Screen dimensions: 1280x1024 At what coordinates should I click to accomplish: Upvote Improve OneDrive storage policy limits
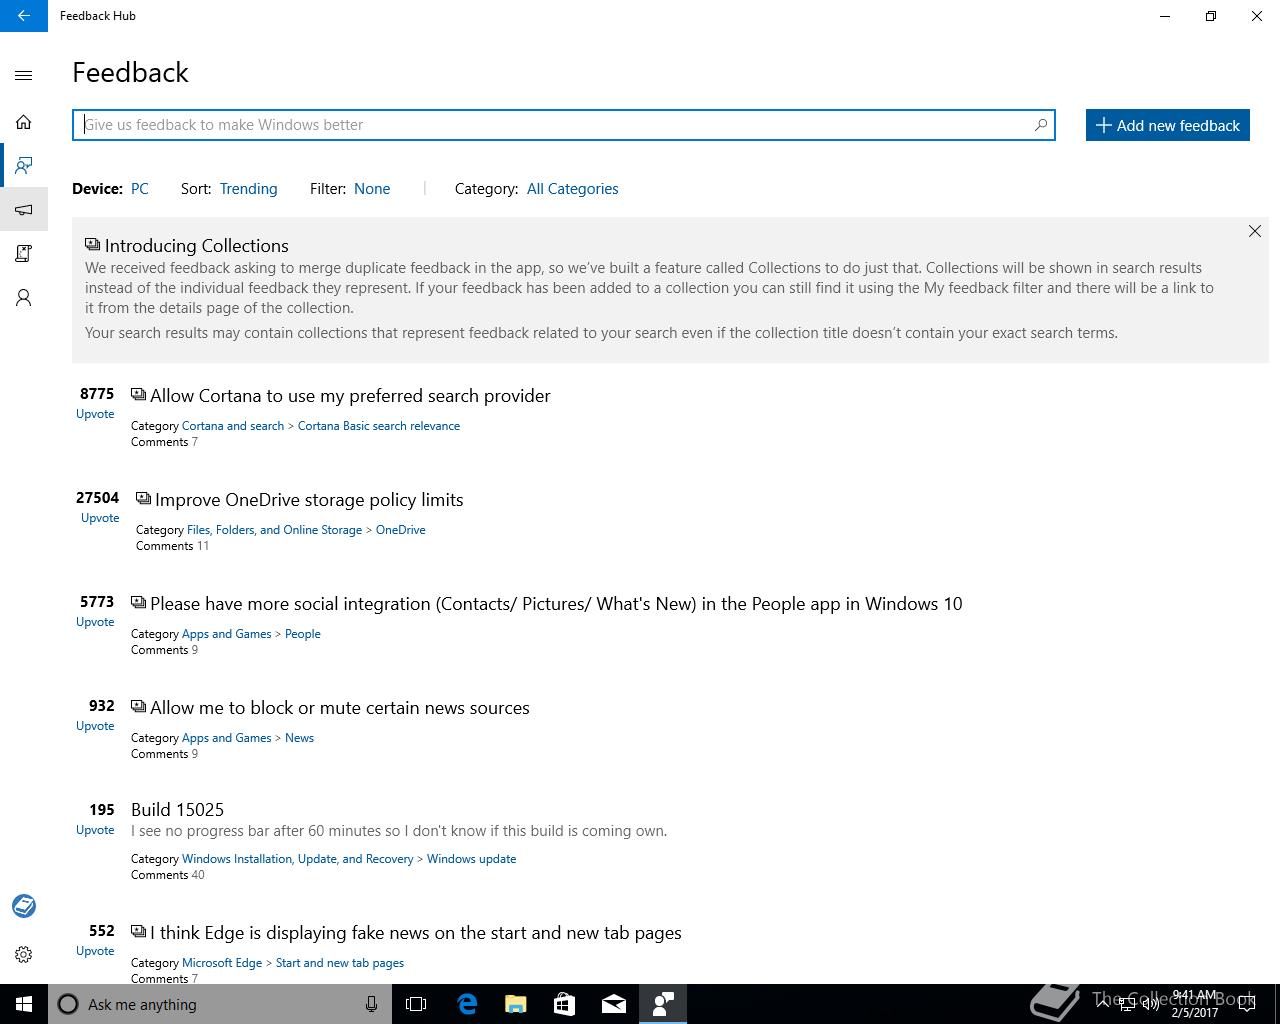click(100, 518)
